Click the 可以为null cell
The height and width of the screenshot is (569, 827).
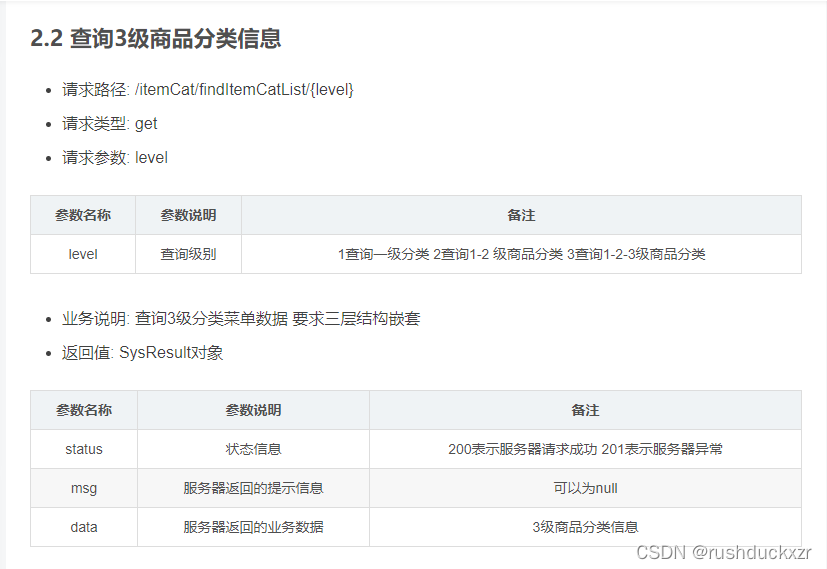pyautogui.click(x=585, y=488)
